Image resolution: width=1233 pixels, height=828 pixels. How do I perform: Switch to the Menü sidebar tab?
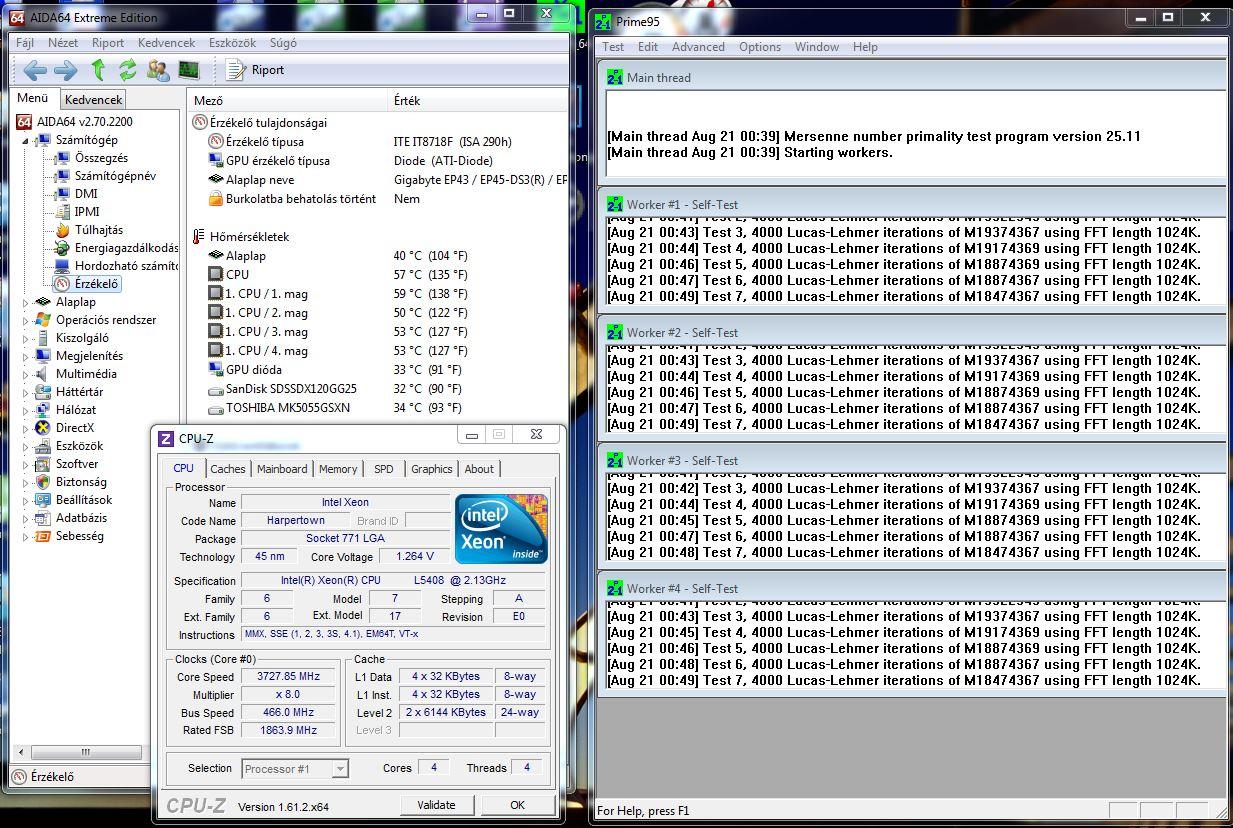click(x=33, y=98)
